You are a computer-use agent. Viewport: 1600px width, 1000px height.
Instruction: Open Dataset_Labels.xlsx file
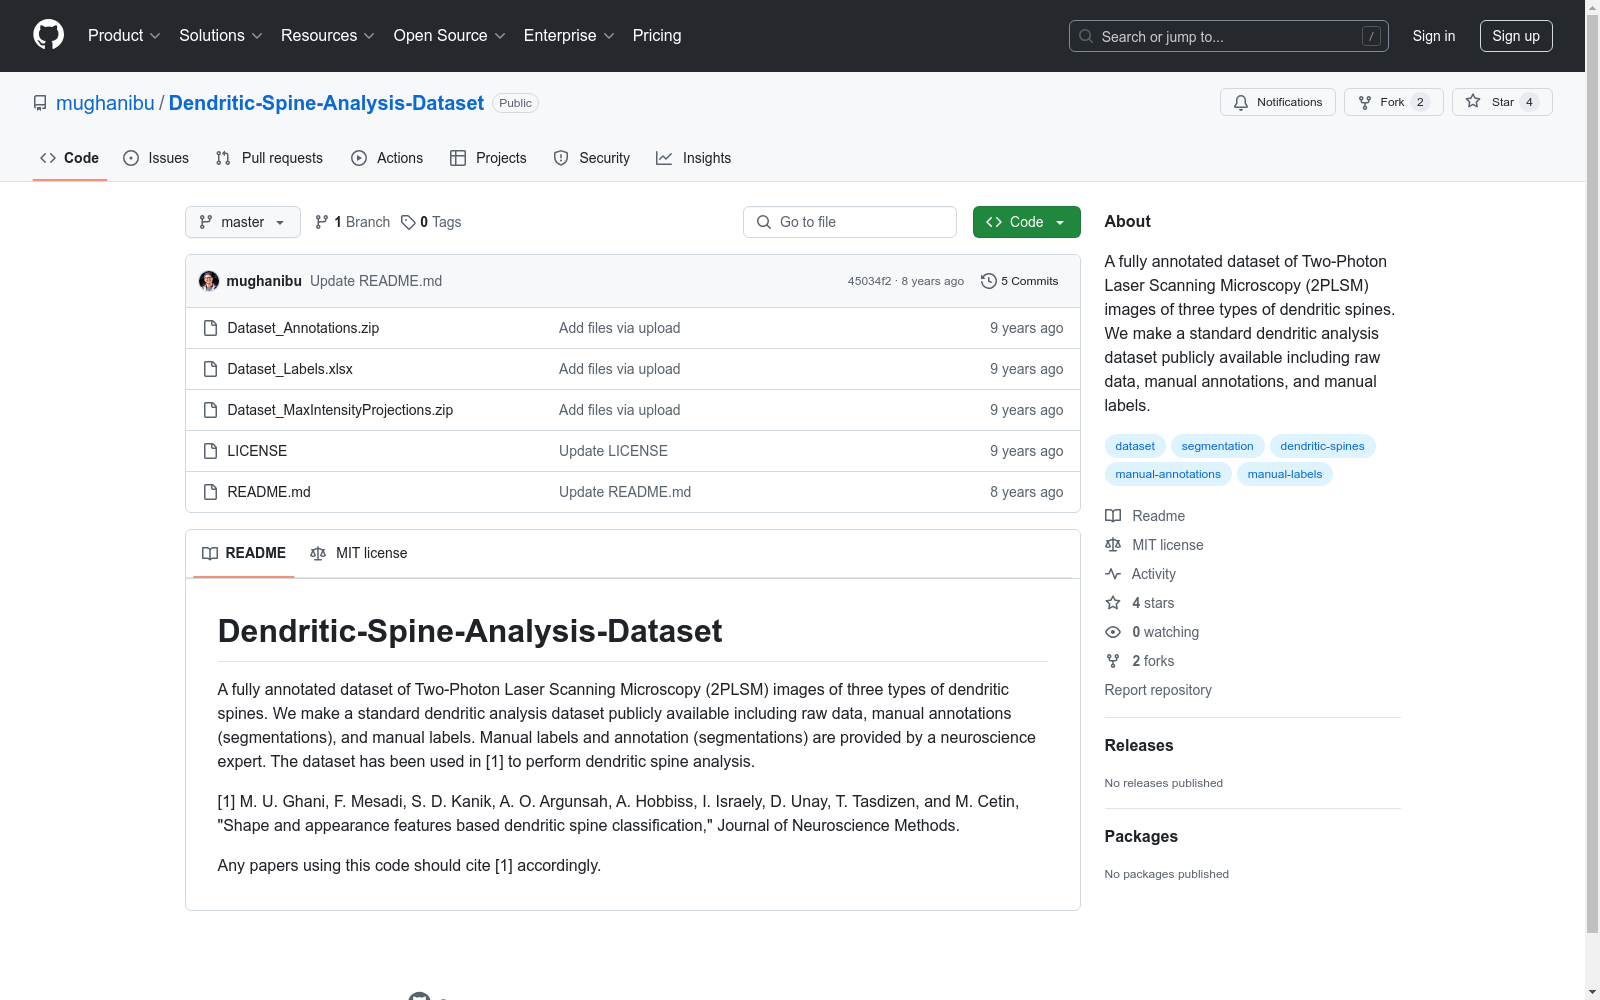(x=290, y=369)
